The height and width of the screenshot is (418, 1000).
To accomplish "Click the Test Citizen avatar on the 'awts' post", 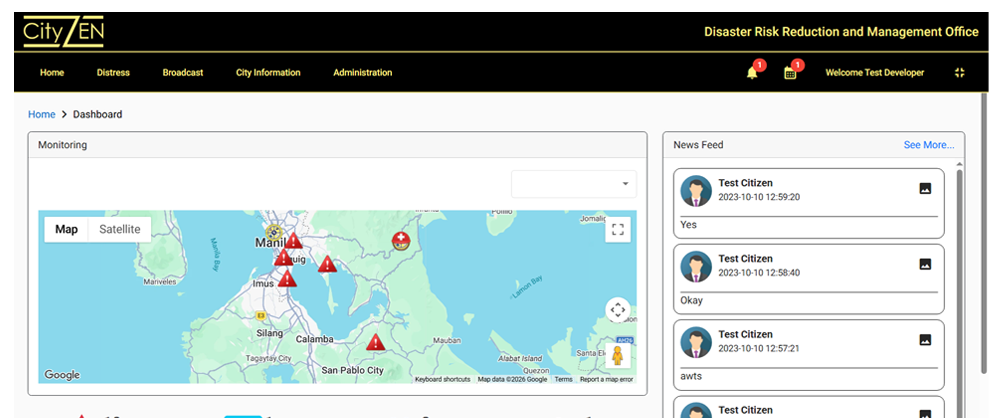I will point(696,343).
